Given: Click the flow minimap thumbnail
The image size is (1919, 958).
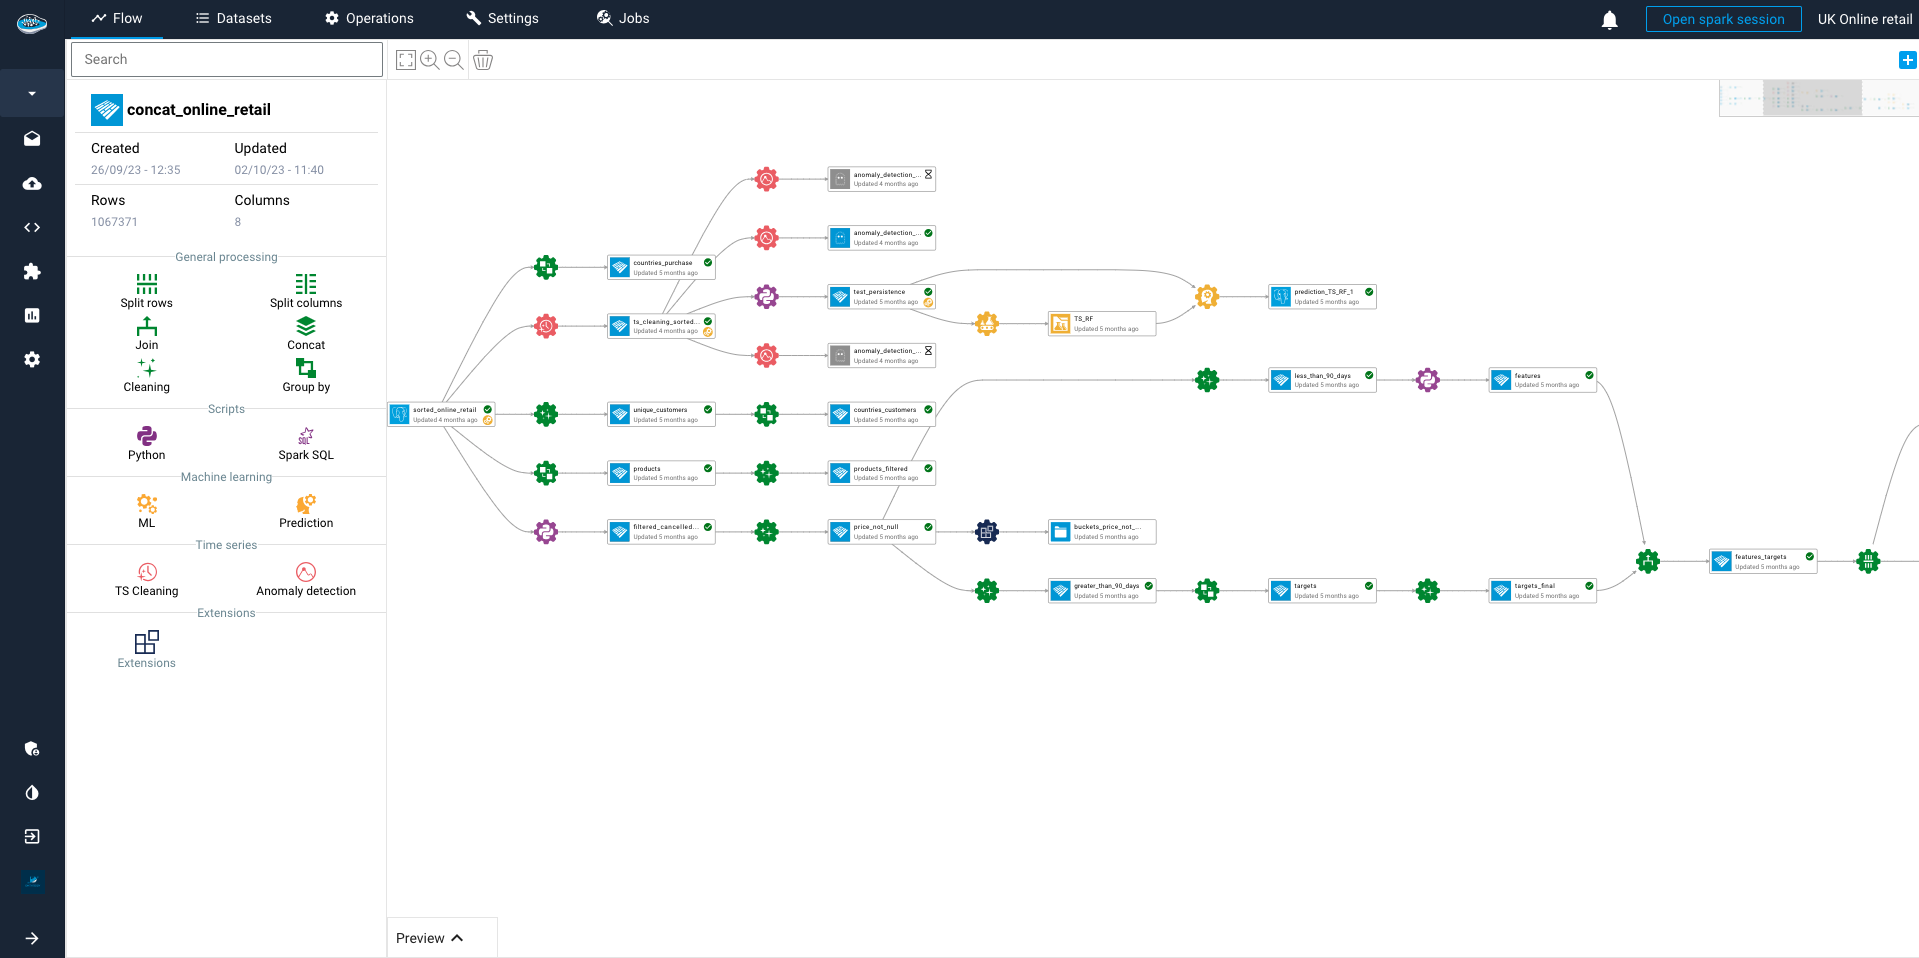Looking at the screenshot, I should tap(1817, 99).
